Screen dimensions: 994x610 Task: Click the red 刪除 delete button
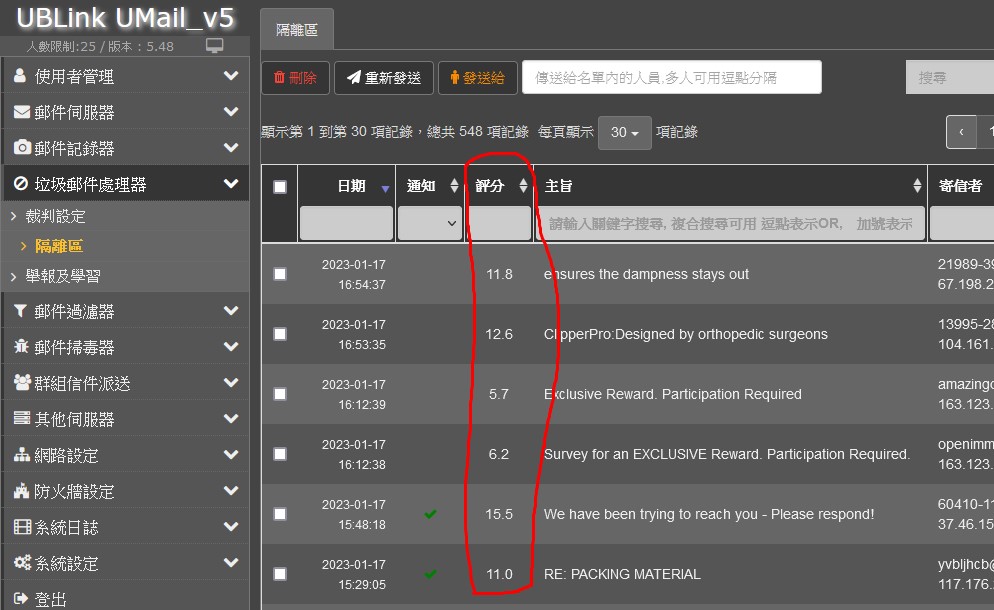coord(295,78)
